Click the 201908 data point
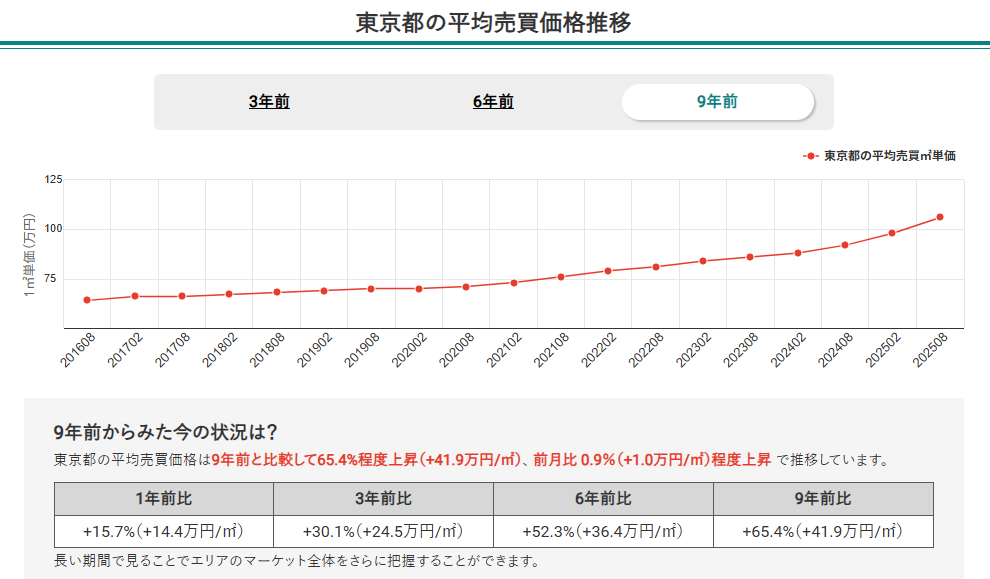 [x=371, y=289]
